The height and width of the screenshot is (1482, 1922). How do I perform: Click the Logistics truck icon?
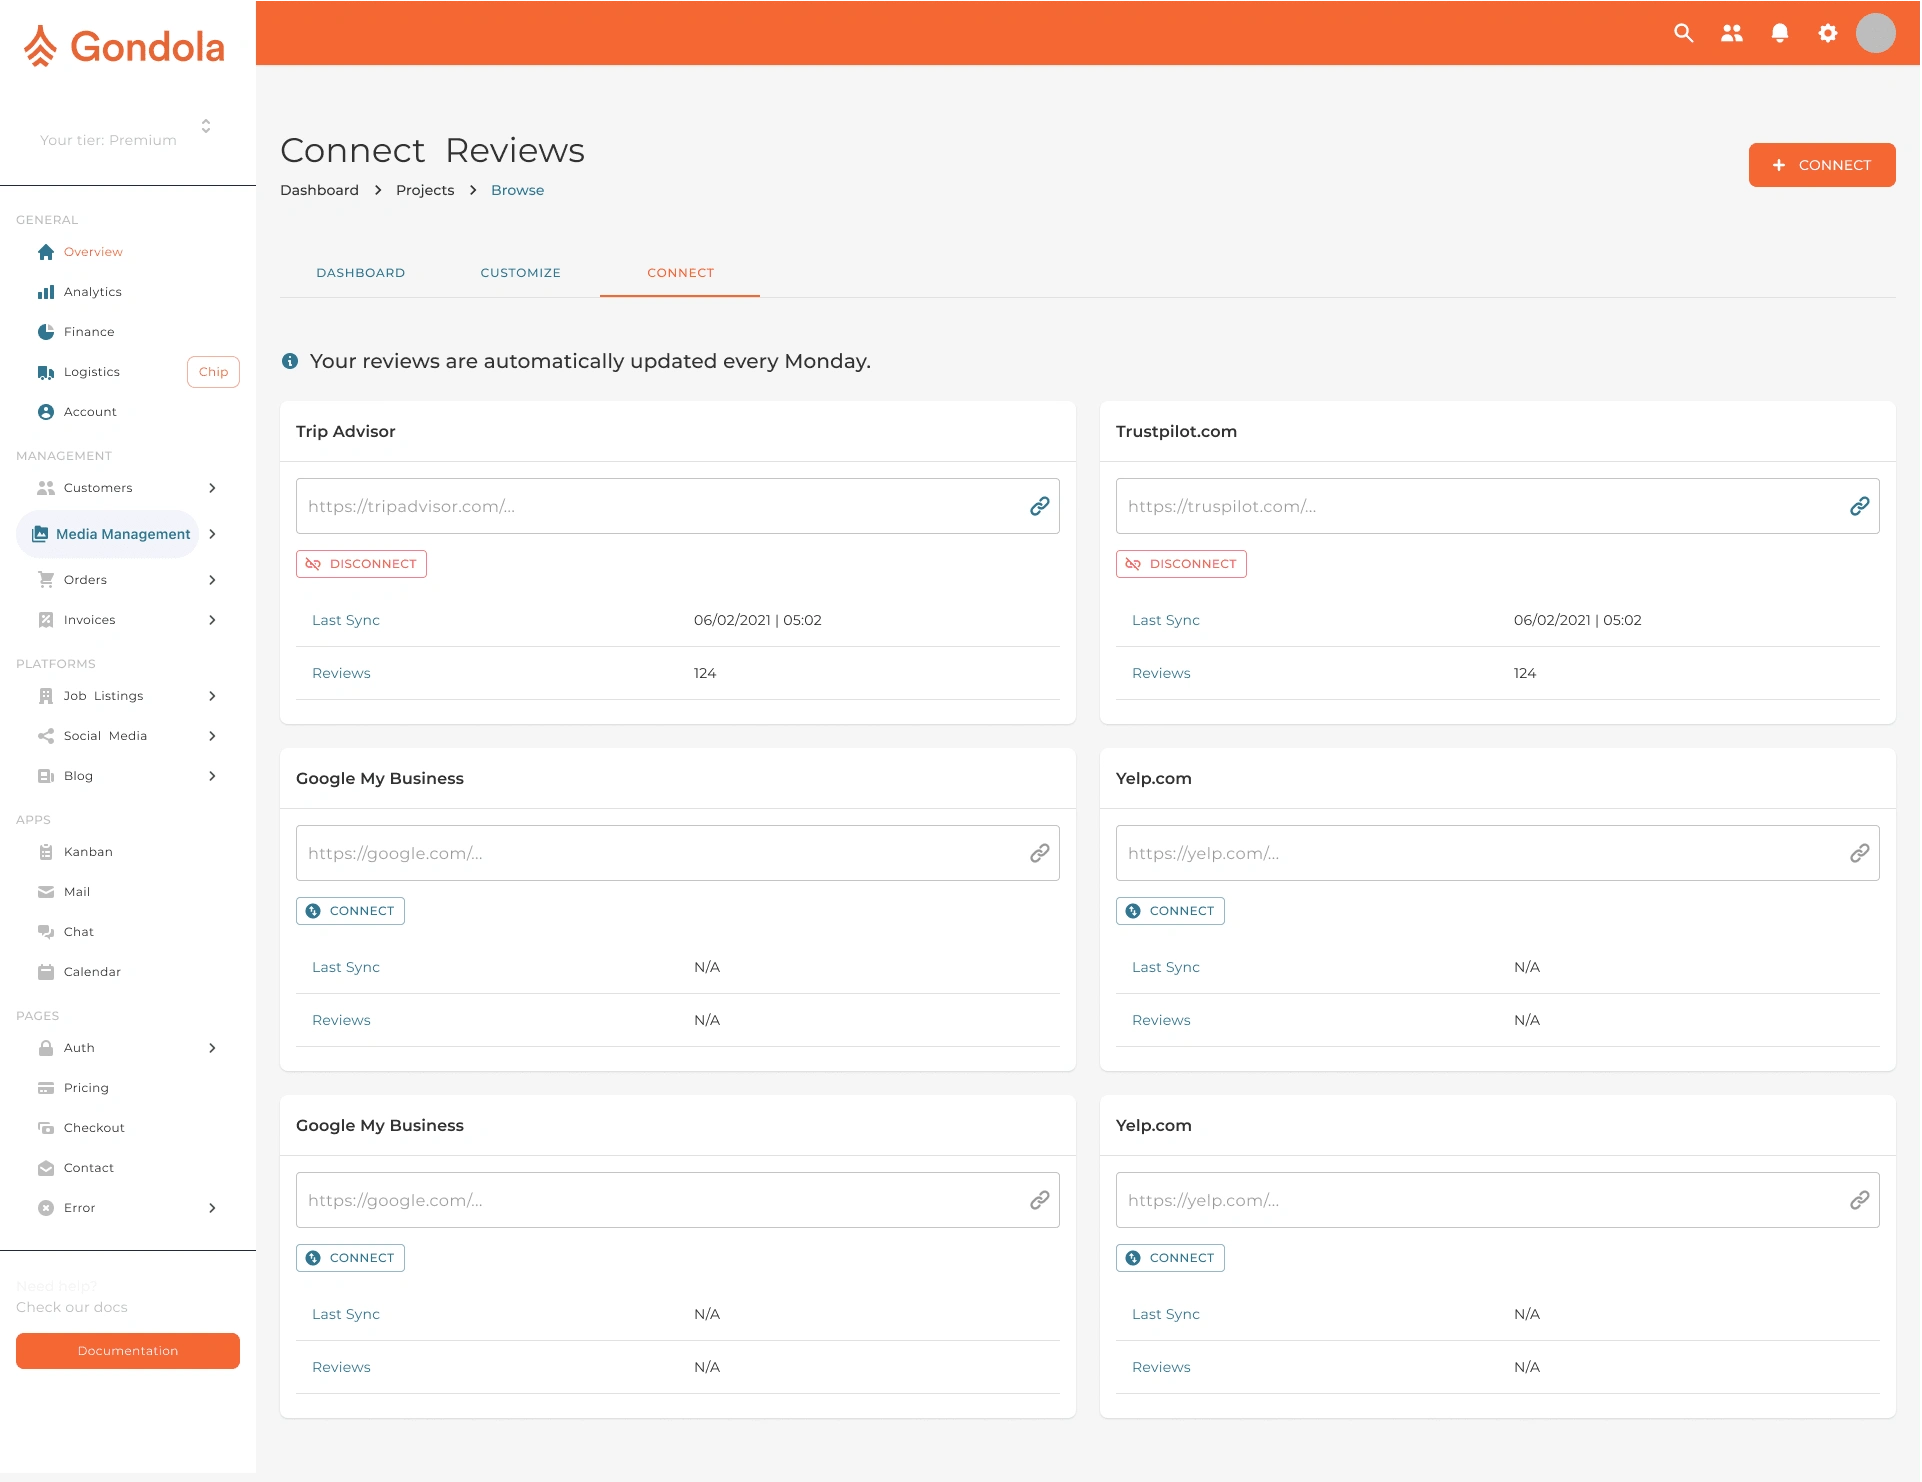pos(46,372)
